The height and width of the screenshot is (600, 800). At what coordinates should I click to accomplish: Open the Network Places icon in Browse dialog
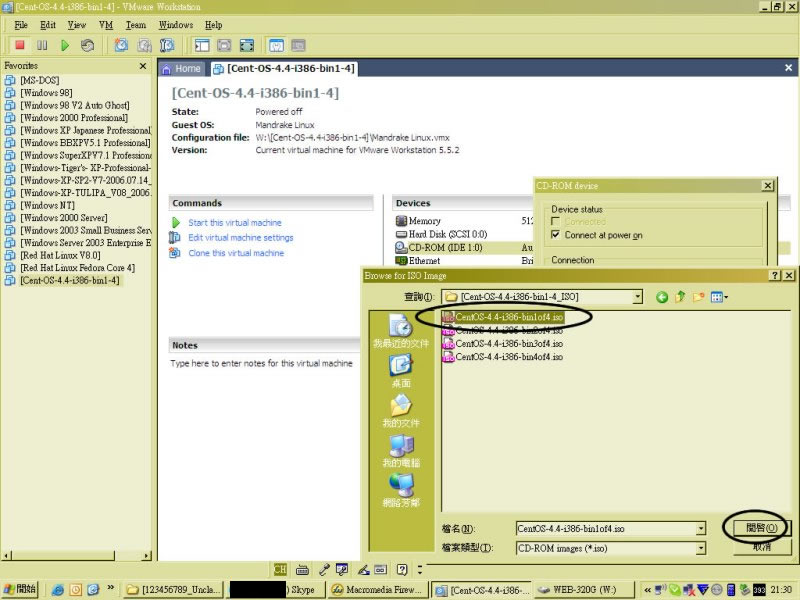[401, 490]
